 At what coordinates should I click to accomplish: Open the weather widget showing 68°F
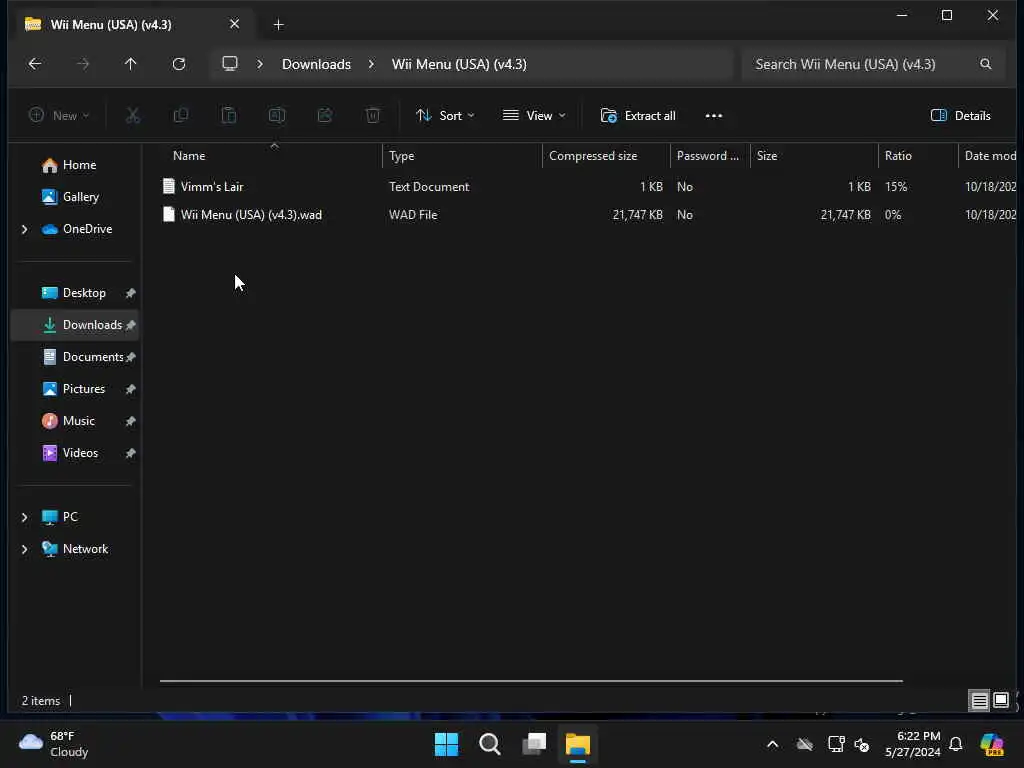54,744
